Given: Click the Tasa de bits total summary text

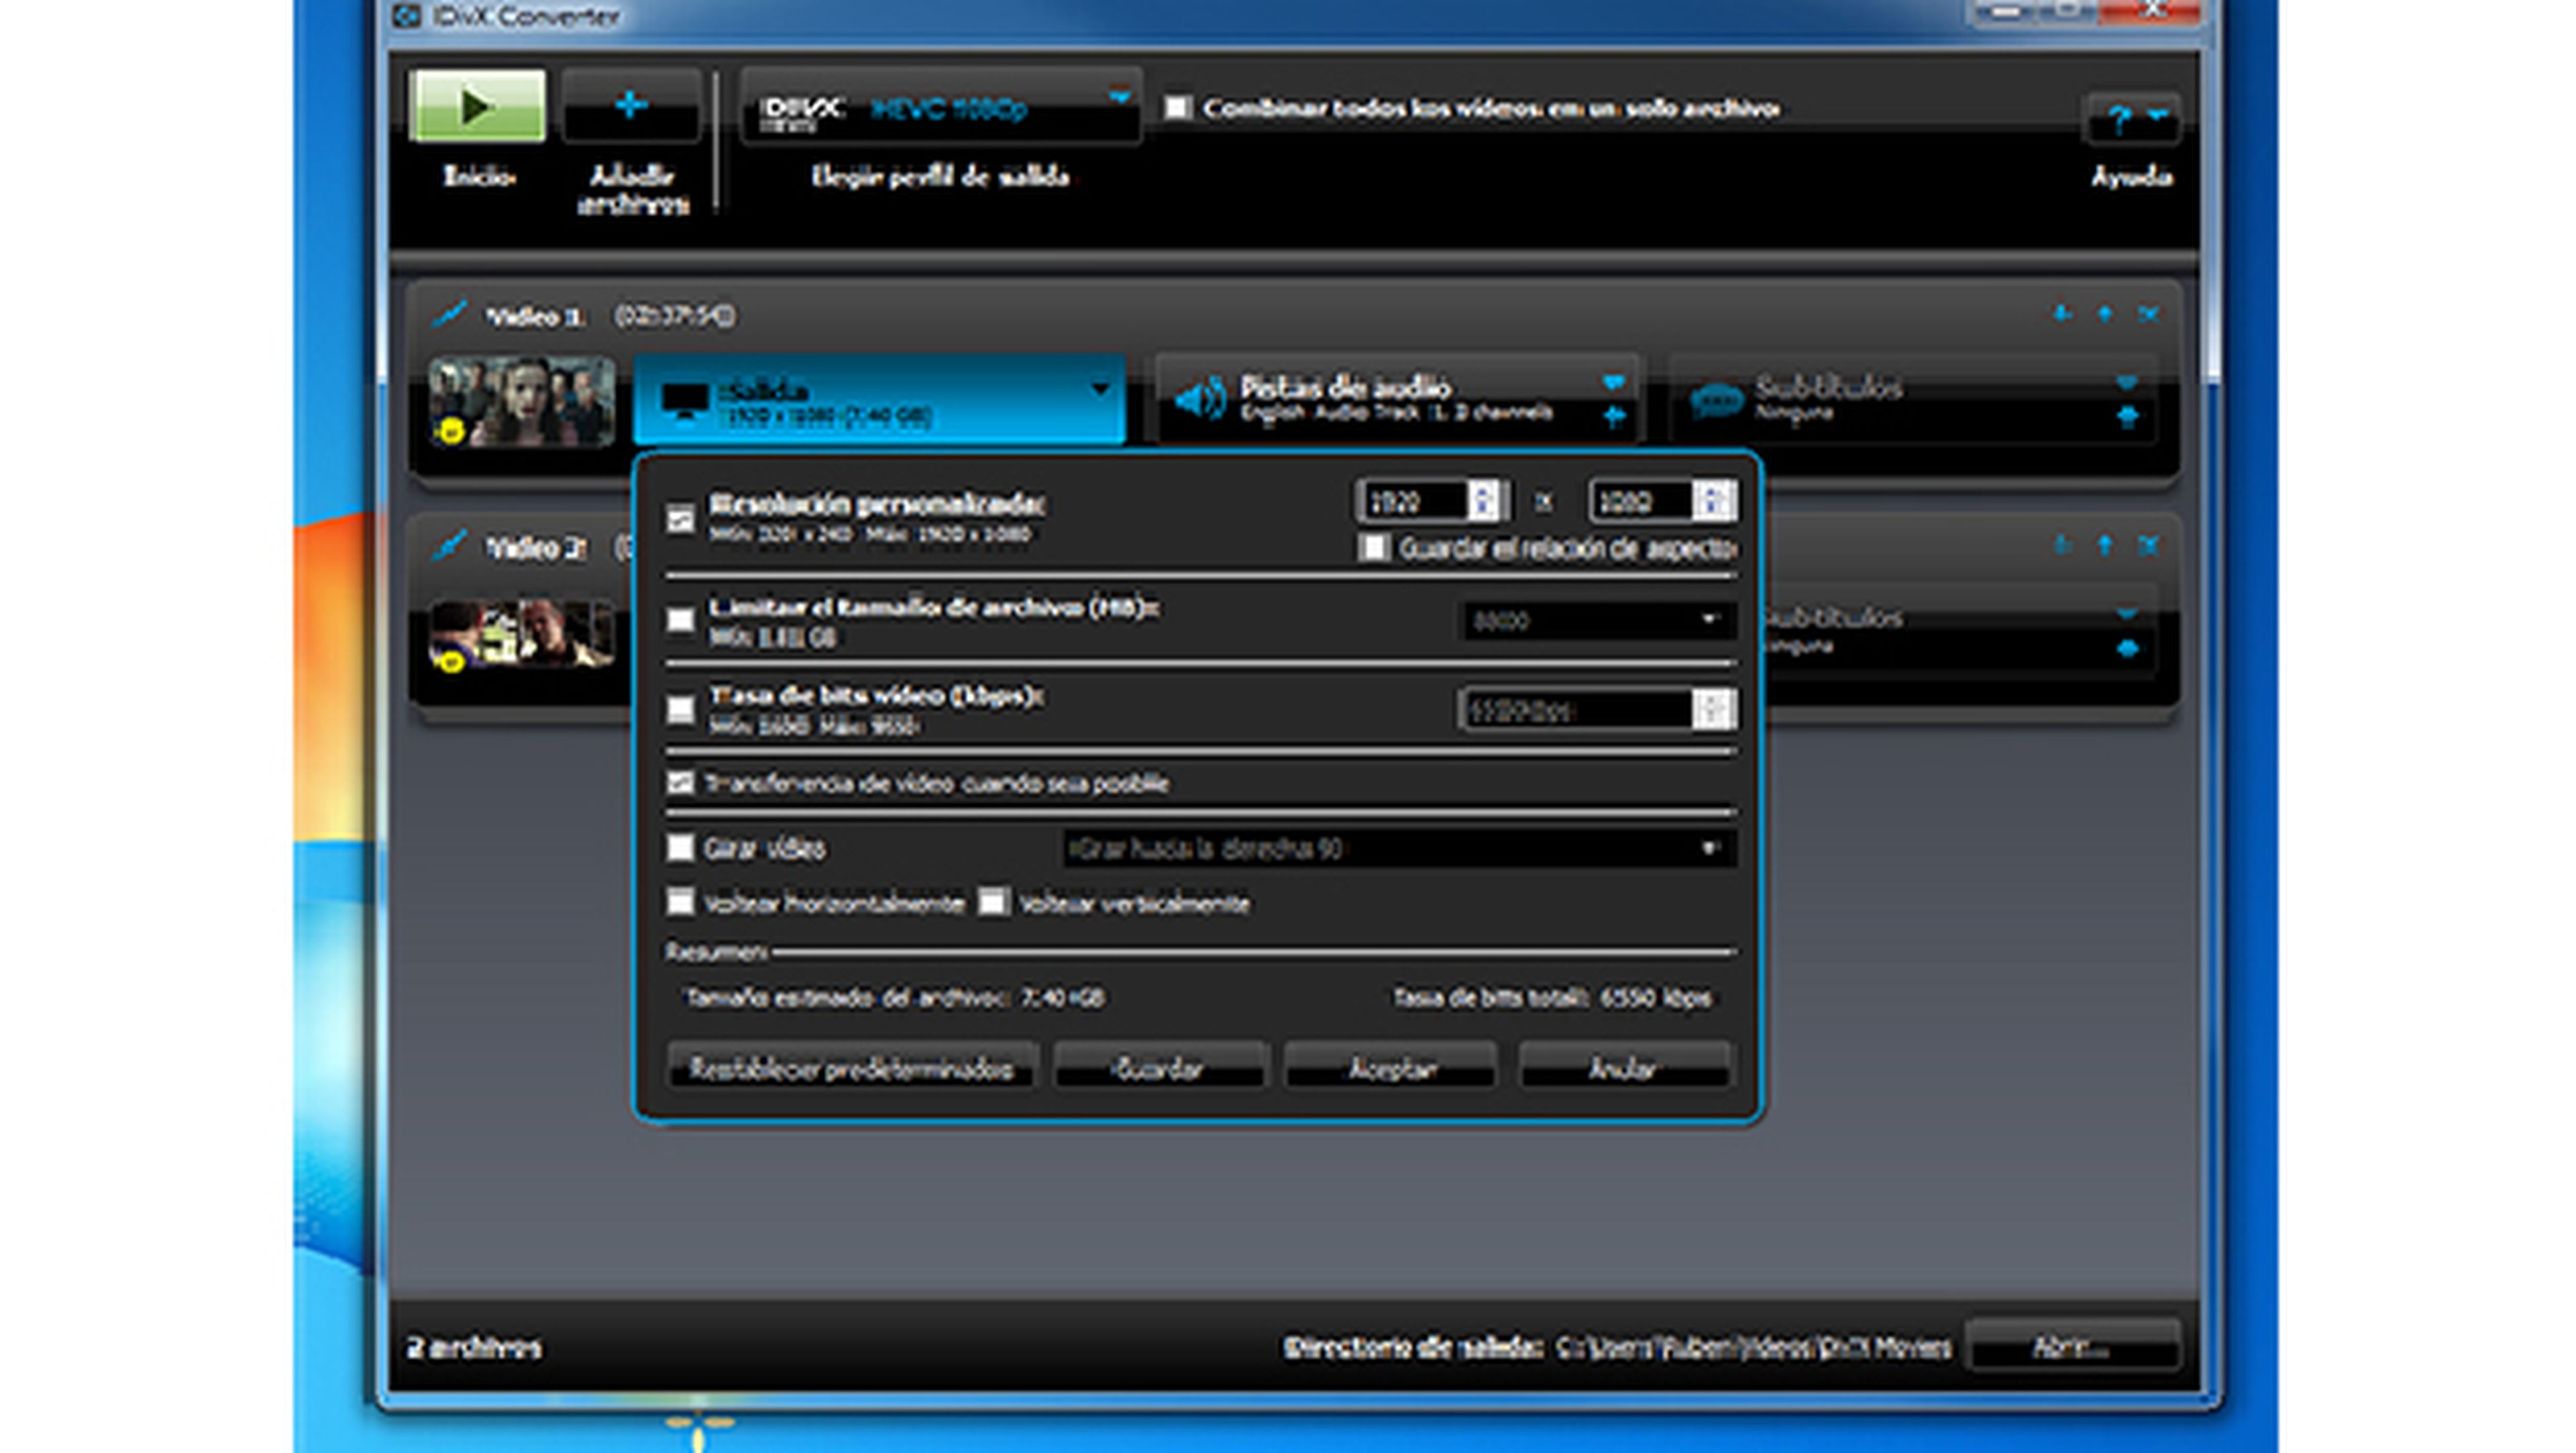Looking at the screenshot, I should click(1552, 997).
